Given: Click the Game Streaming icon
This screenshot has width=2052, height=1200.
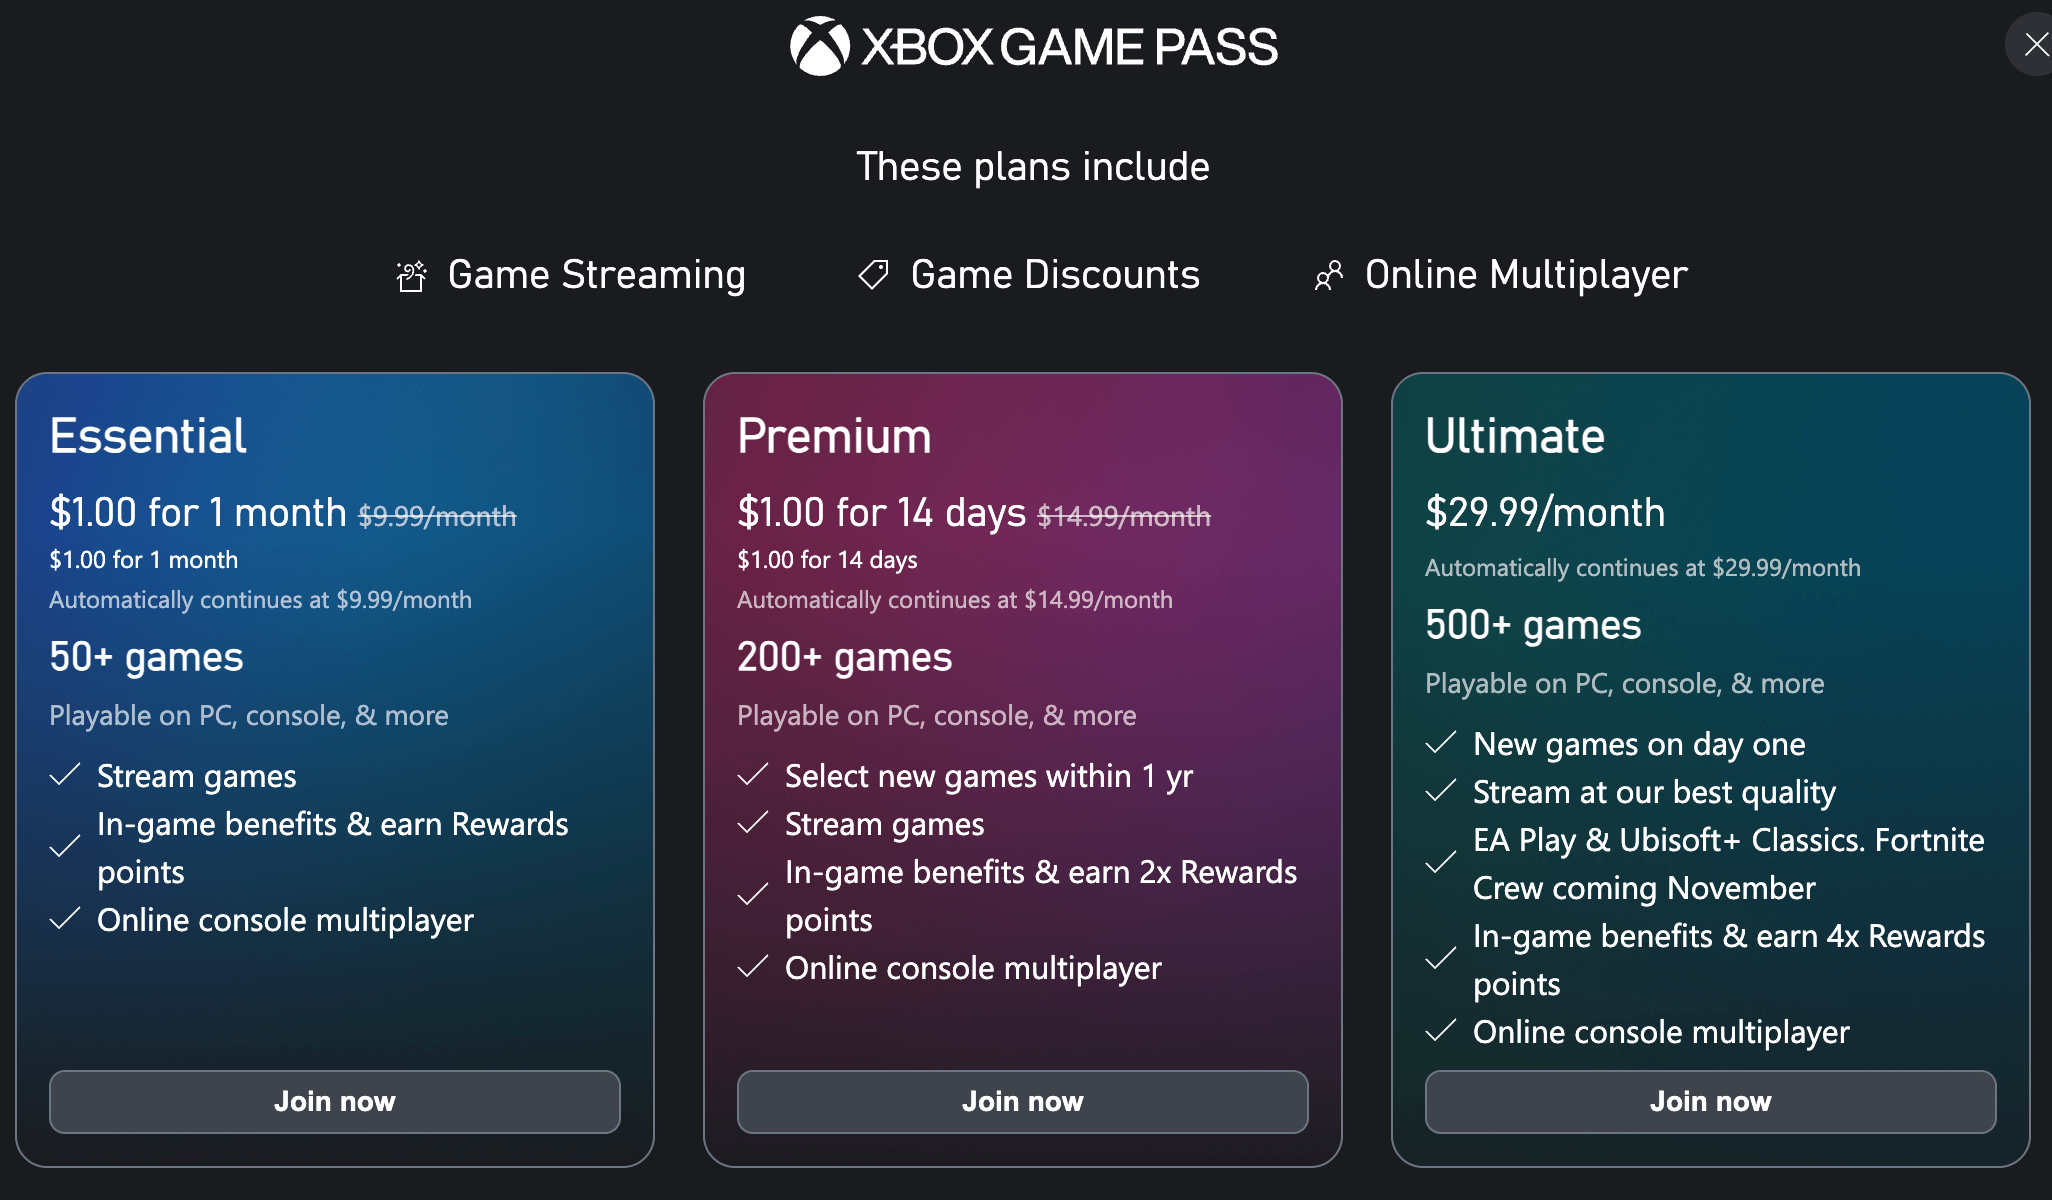Looking at the screenshot, I should pos(411,276).
